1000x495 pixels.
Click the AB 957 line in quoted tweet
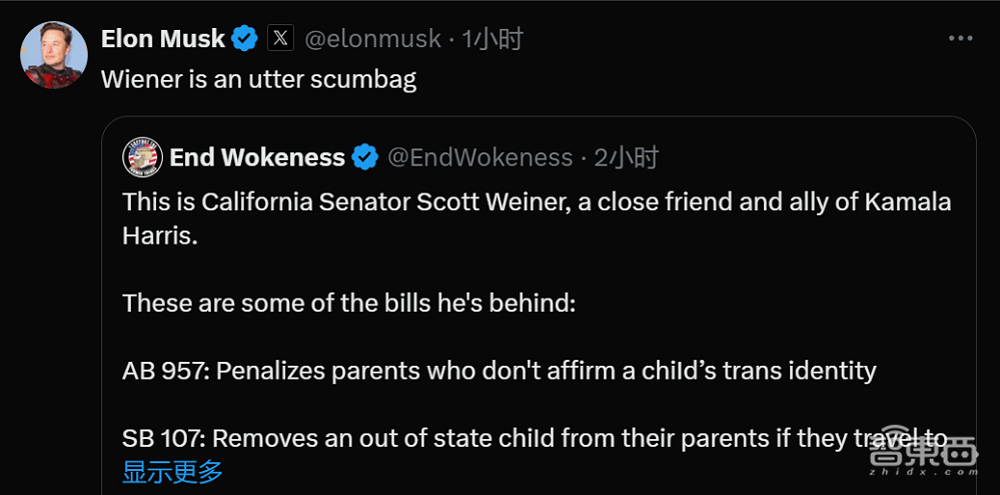pos(499,371)
